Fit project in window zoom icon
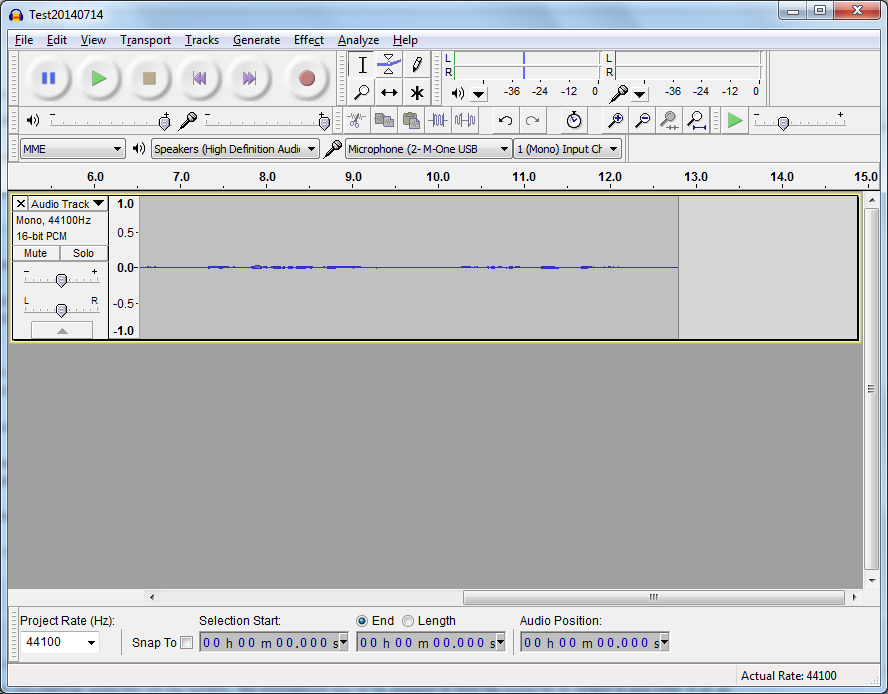Viewport: 888px width, 694px height. [x=696, y=120]
